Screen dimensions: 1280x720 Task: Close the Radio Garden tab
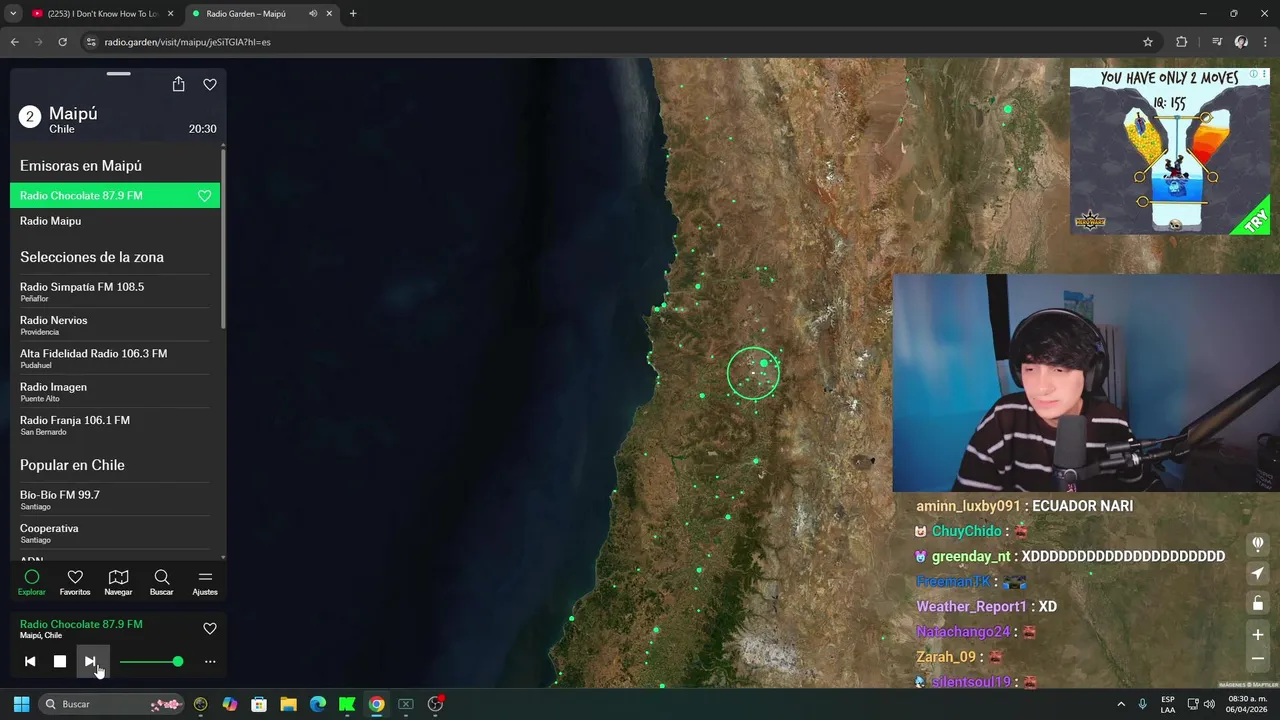pyautogui.click(x=329, y=14)
